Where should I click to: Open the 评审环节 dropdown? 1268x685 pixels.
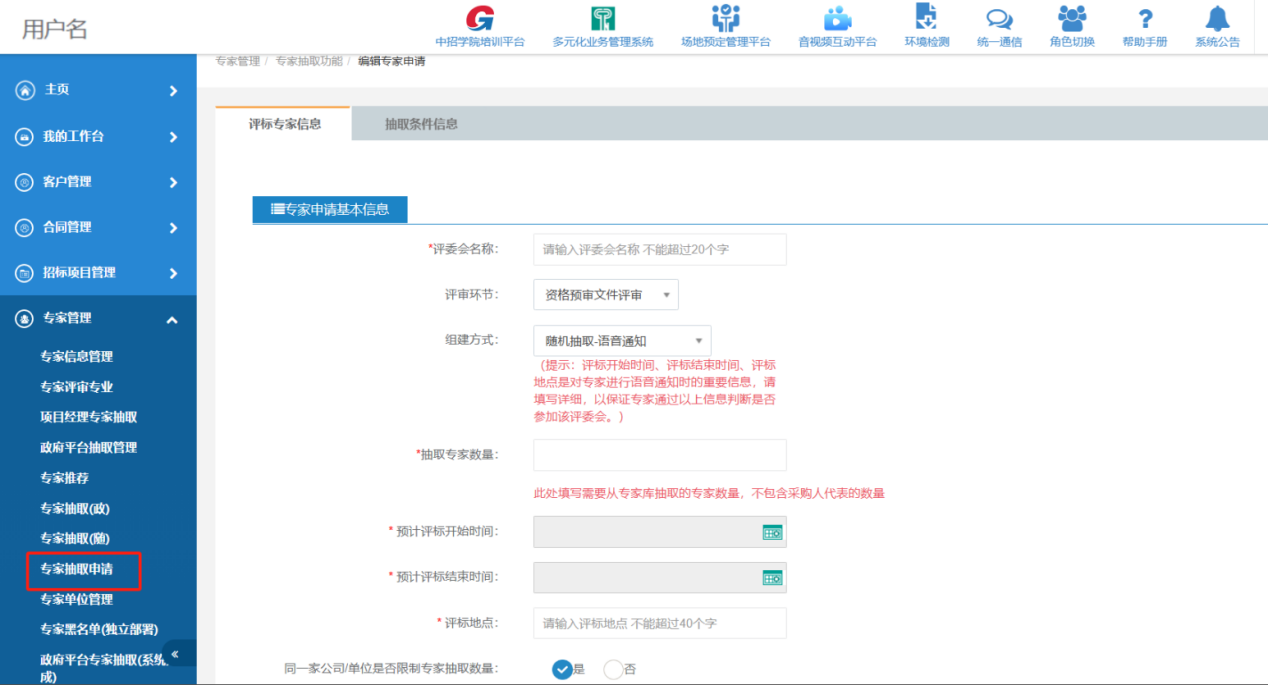click(605, 295)
